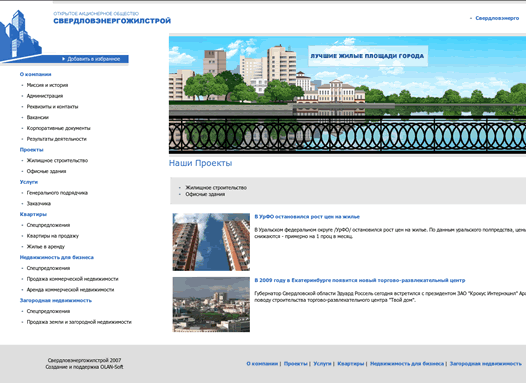
Task: Open Миссия и история page
Action: [x=47, y=85]
